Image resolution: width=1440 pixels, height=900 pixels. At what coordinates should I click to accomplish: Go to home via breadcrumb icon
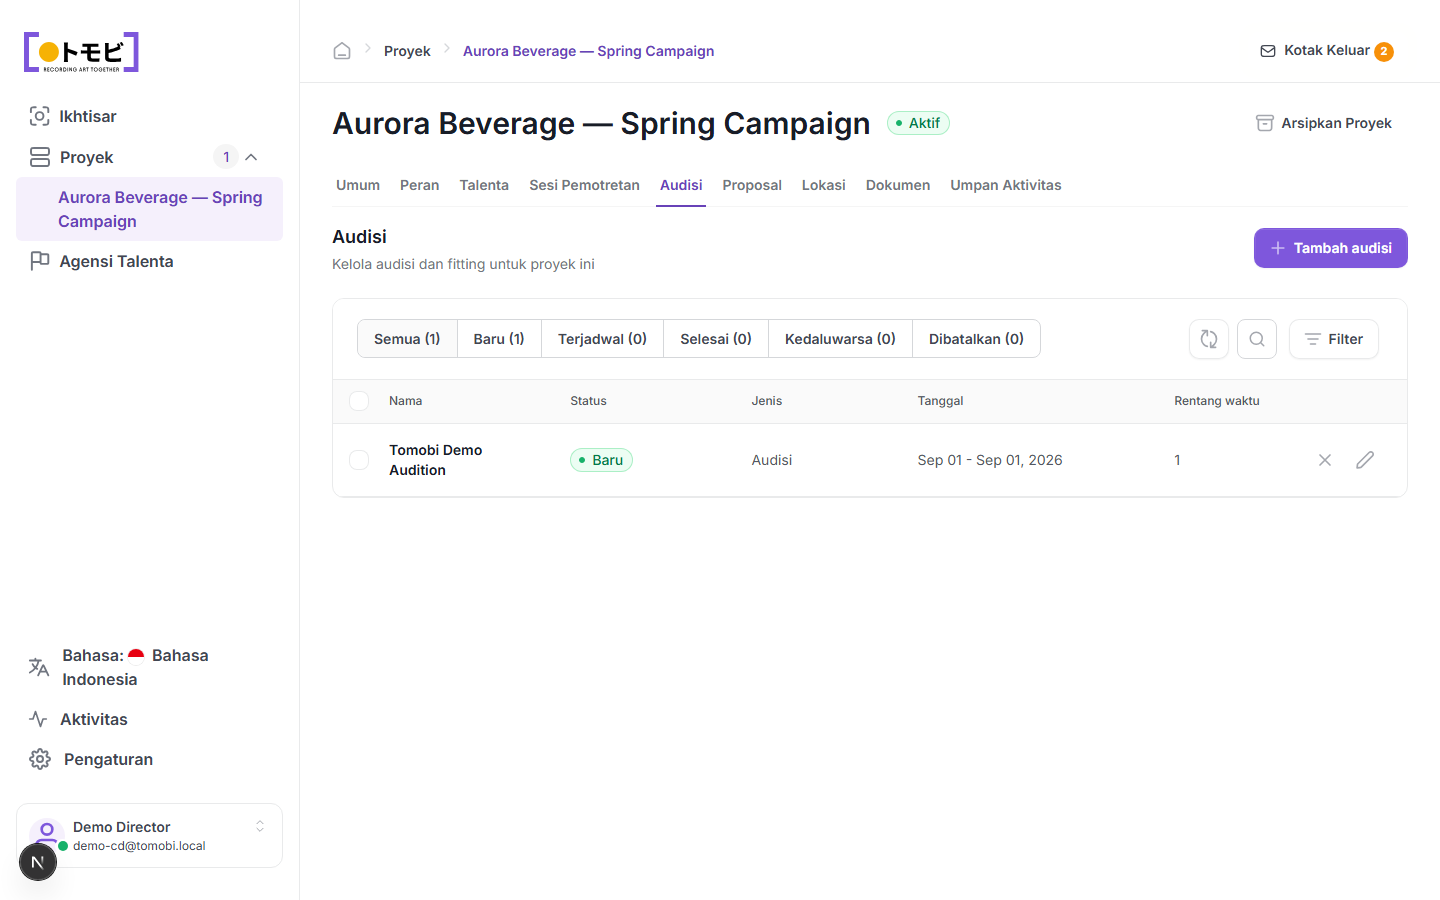point(342,51)
